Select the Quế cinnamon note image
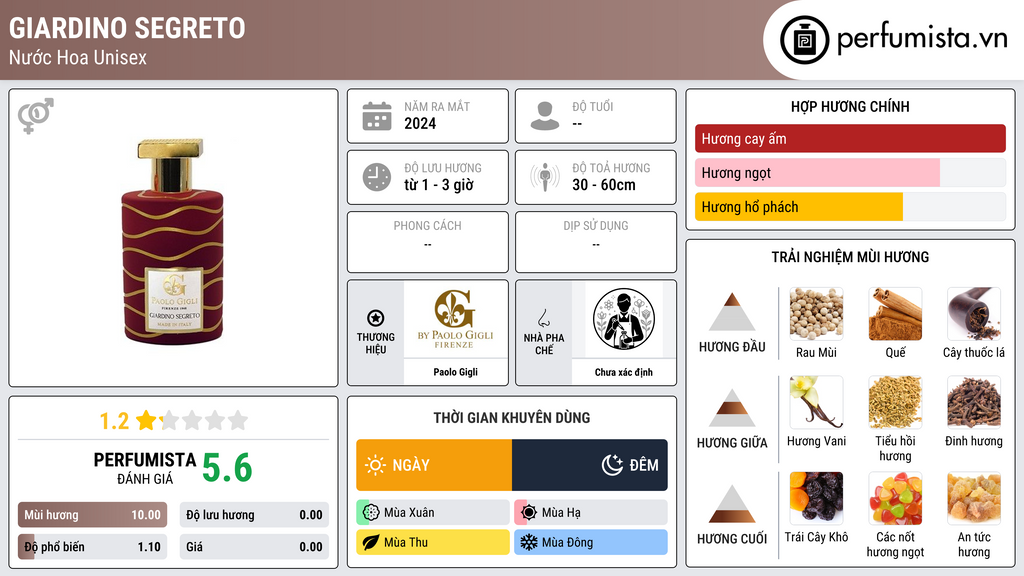The width and height of the screenshot is (1024, 576). 895,314
